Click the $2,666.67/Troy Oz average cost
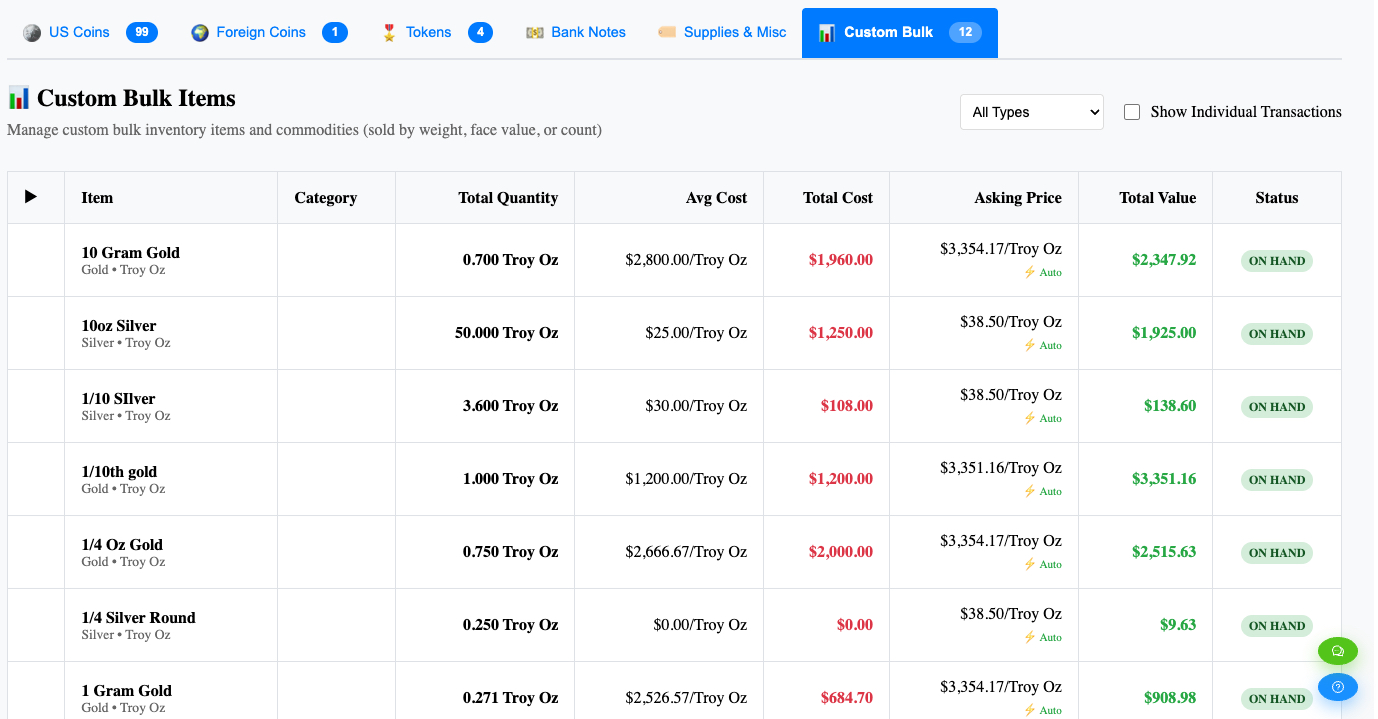This screenshot has height=719, width=1378. (686, 552)
